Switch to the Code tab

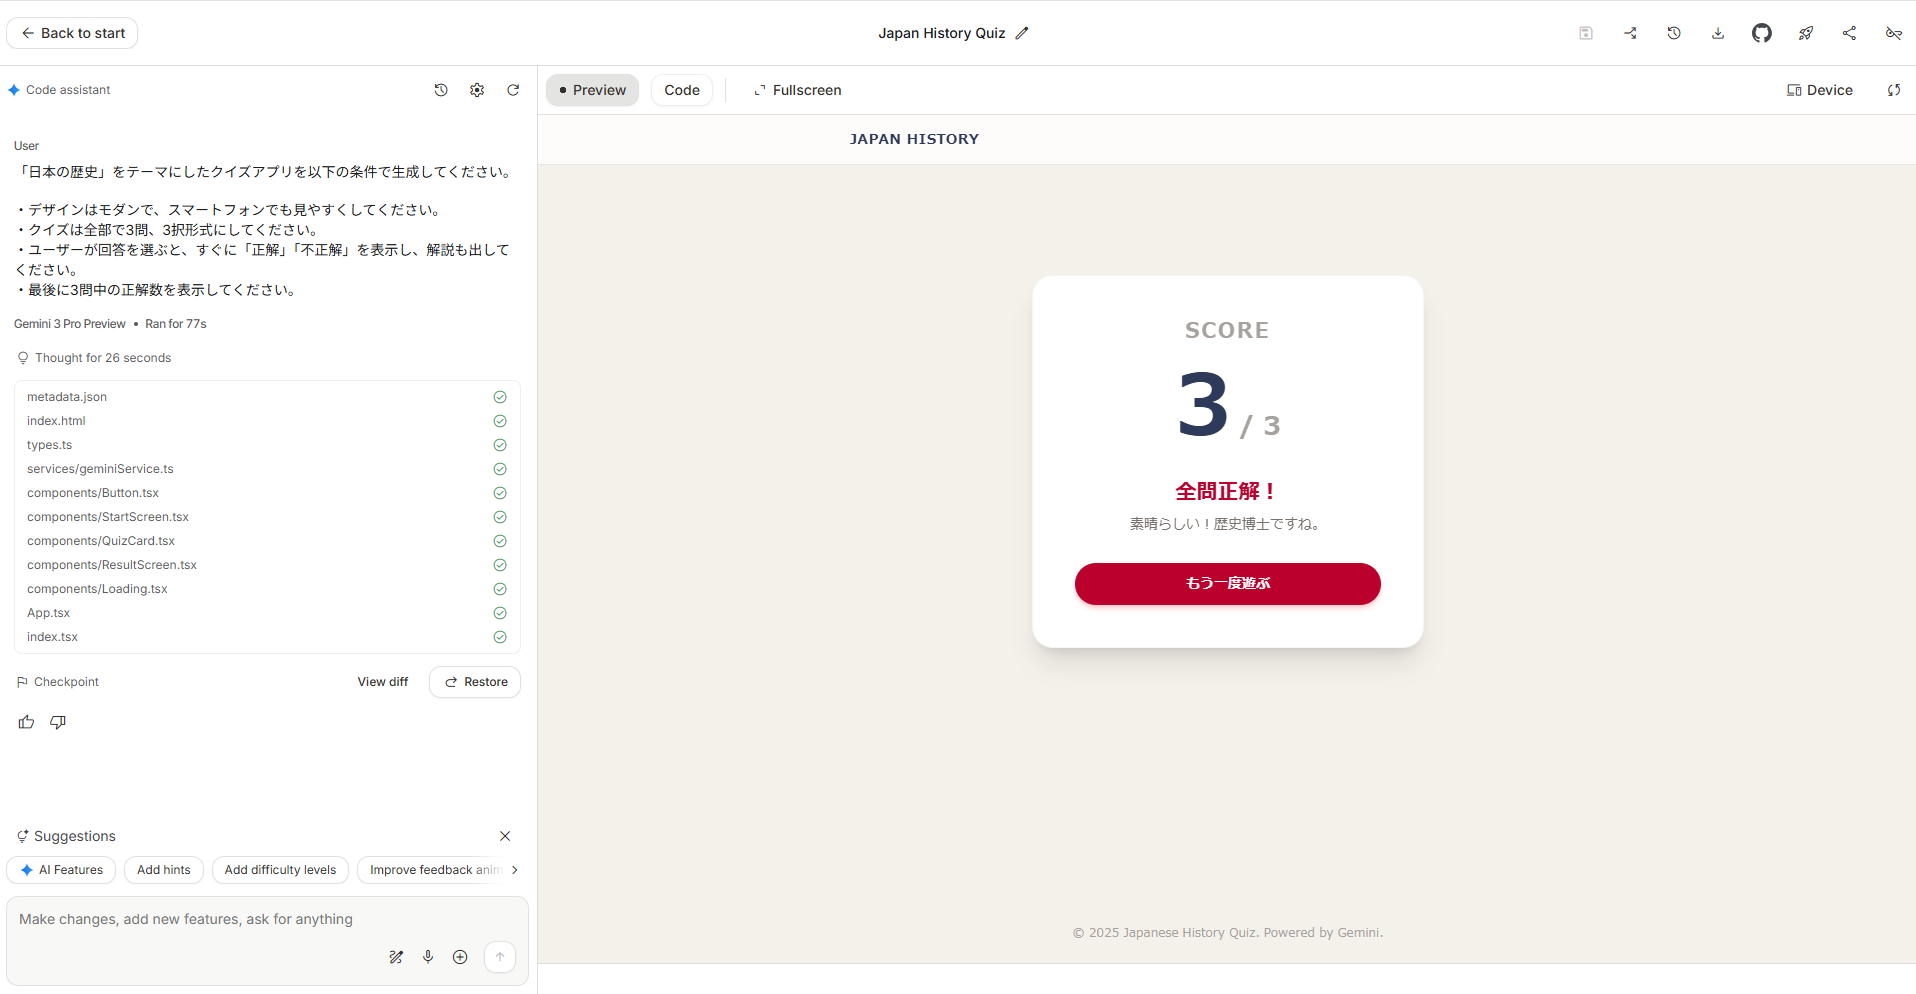tap(681, 90)
